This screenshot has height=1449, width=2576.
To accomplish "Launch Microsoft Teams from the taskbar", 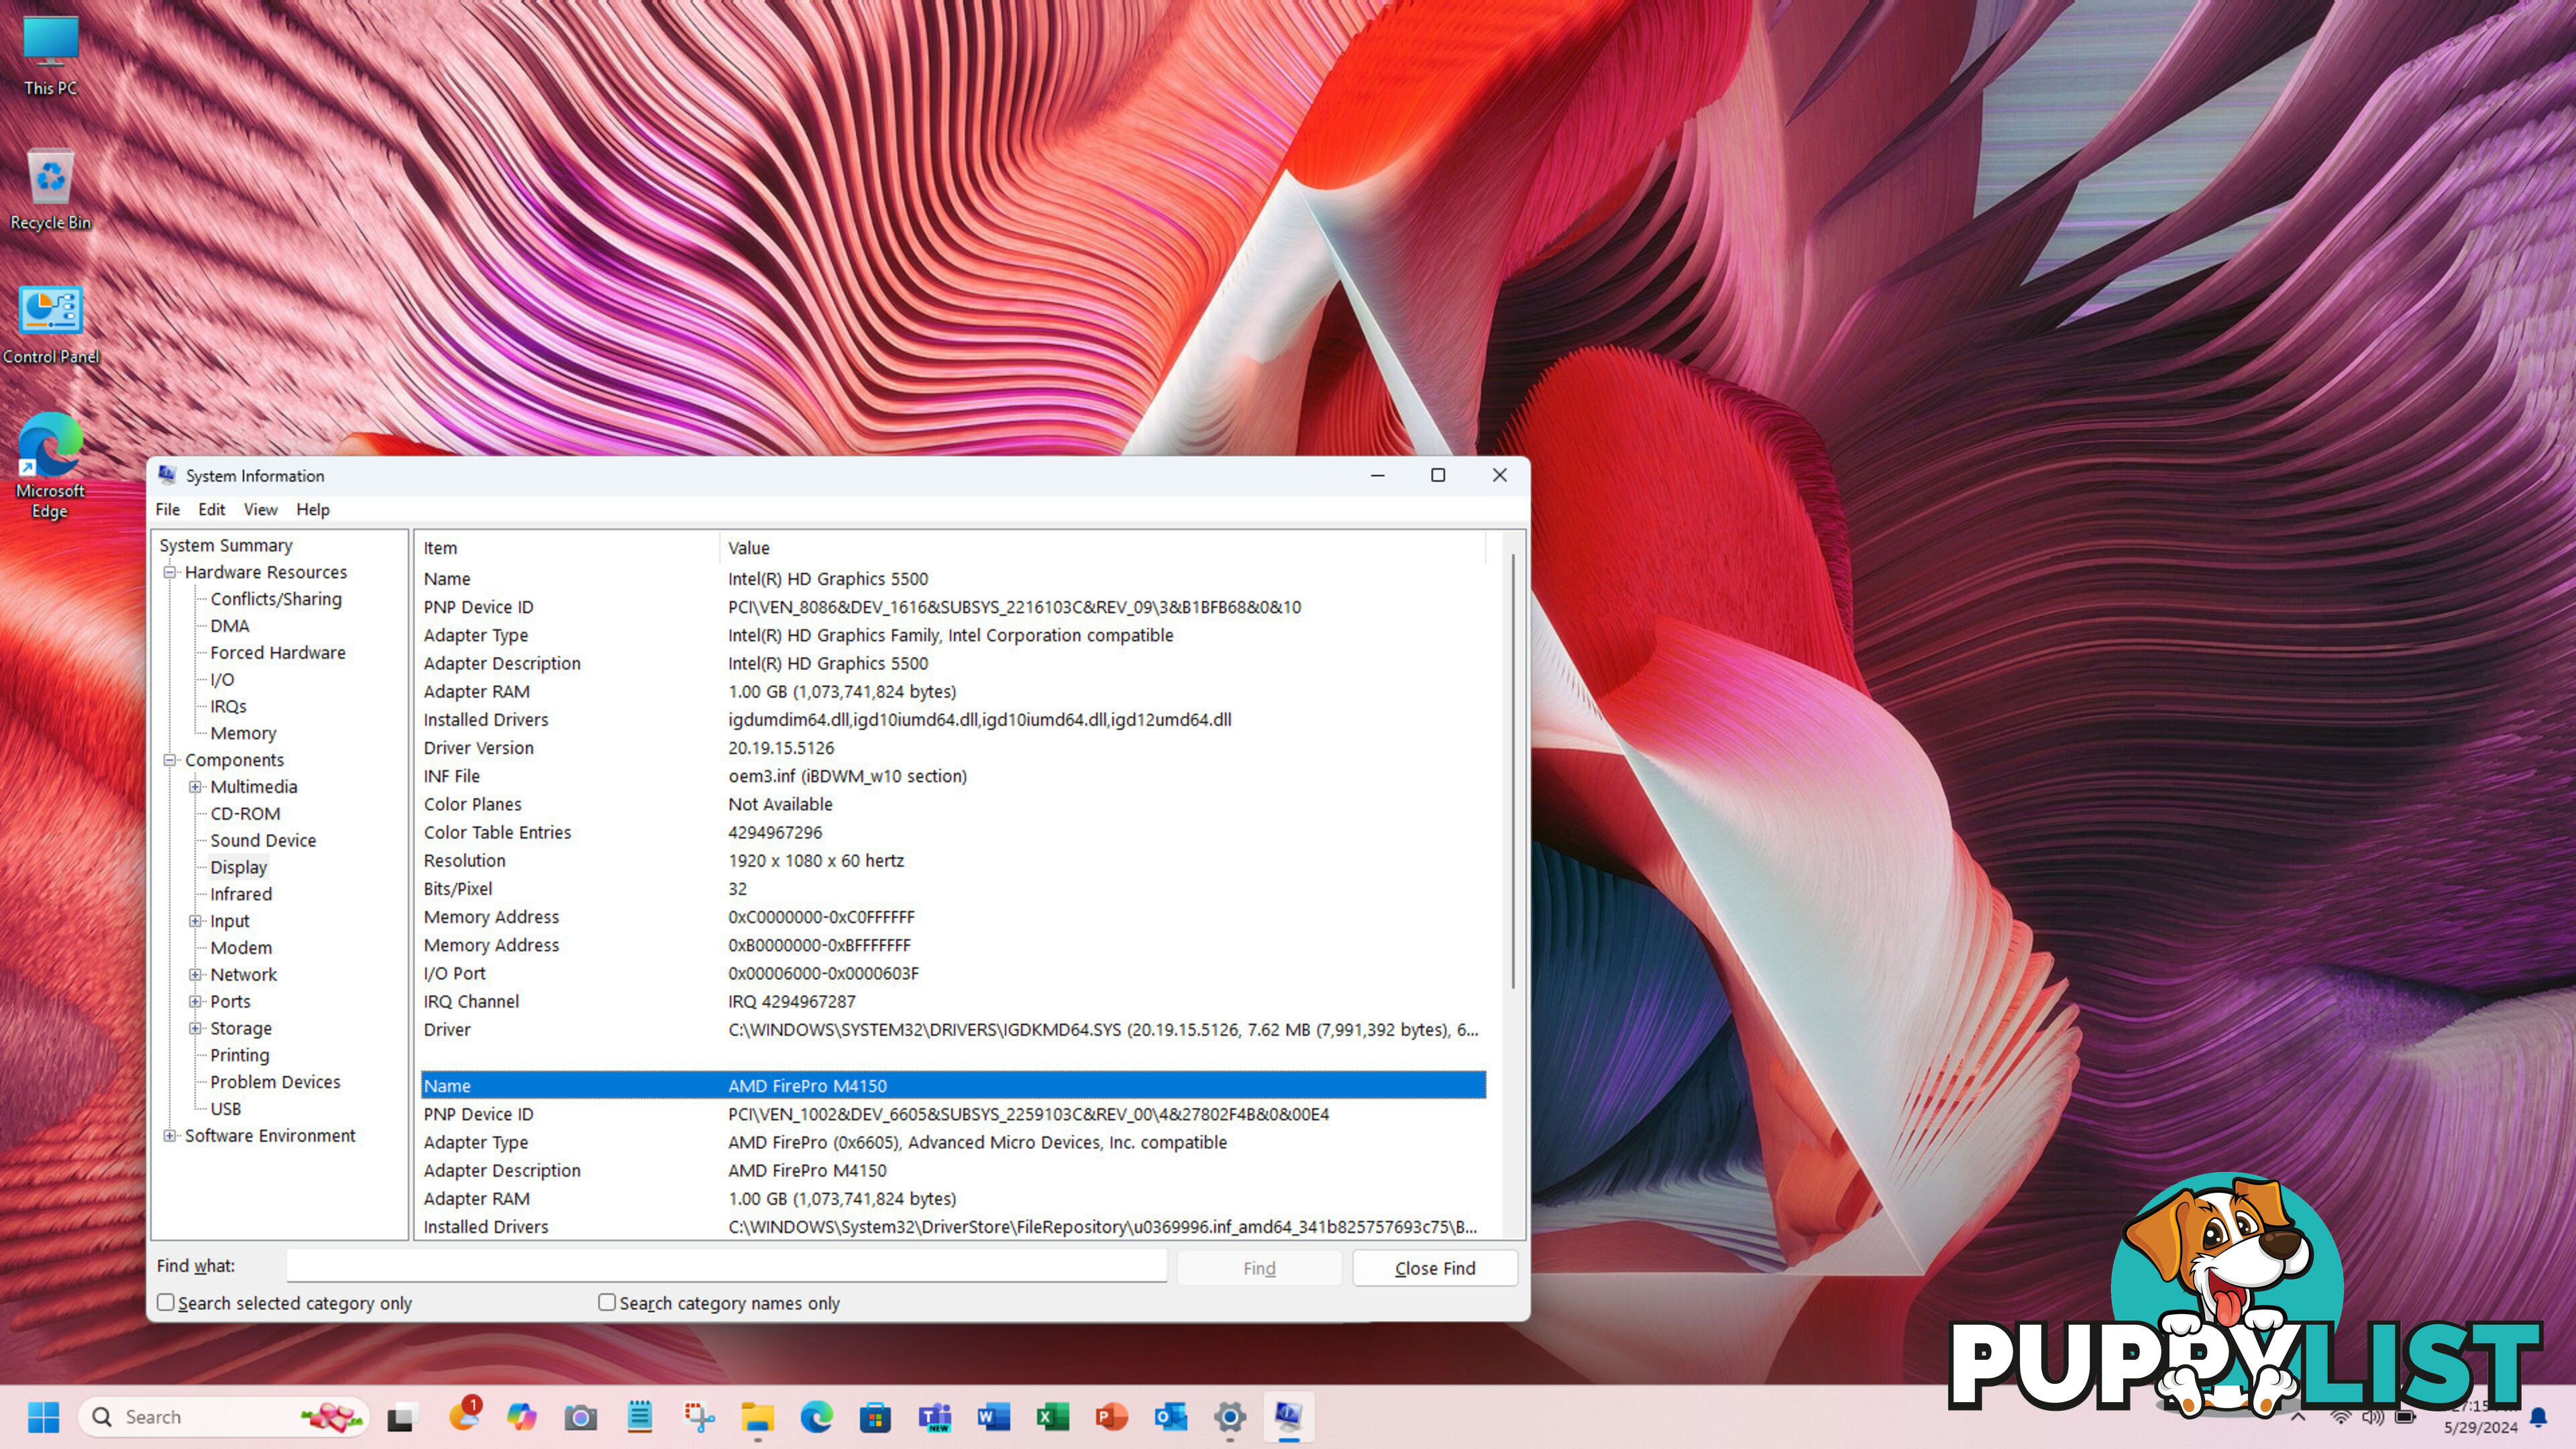I will [934, 1416].
